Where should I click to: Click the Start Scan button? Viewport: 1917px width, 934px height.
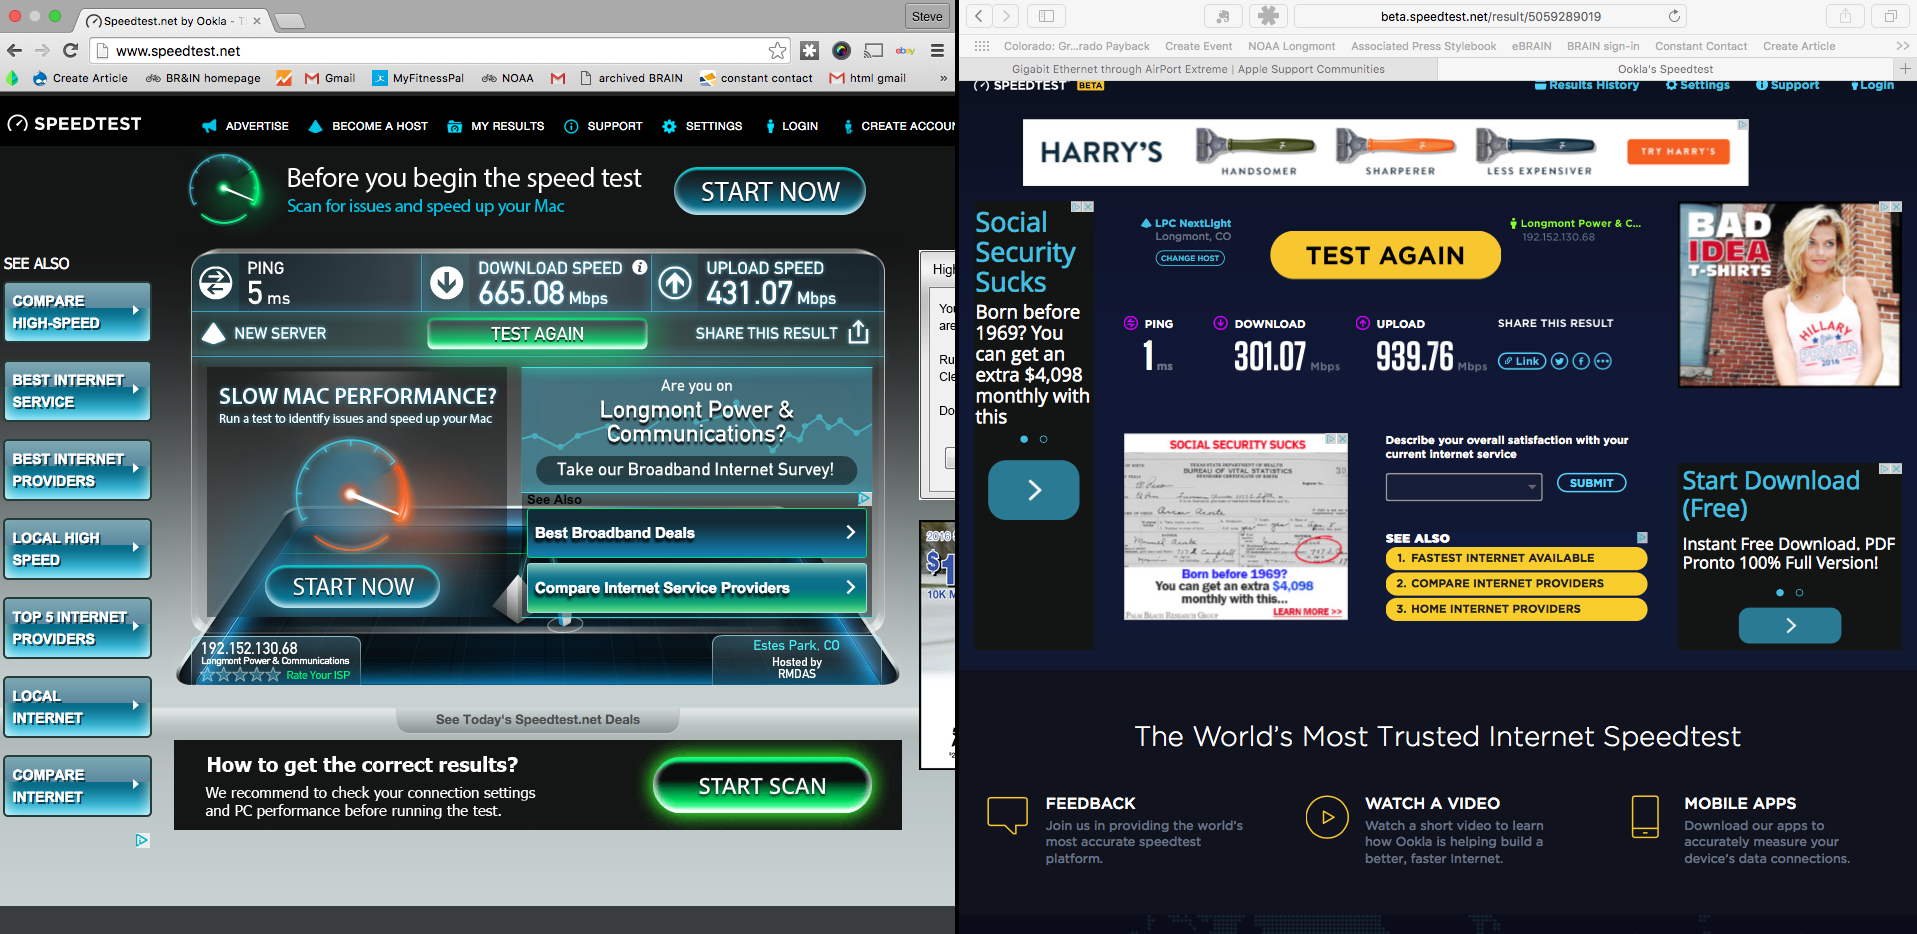click(762, 786)
